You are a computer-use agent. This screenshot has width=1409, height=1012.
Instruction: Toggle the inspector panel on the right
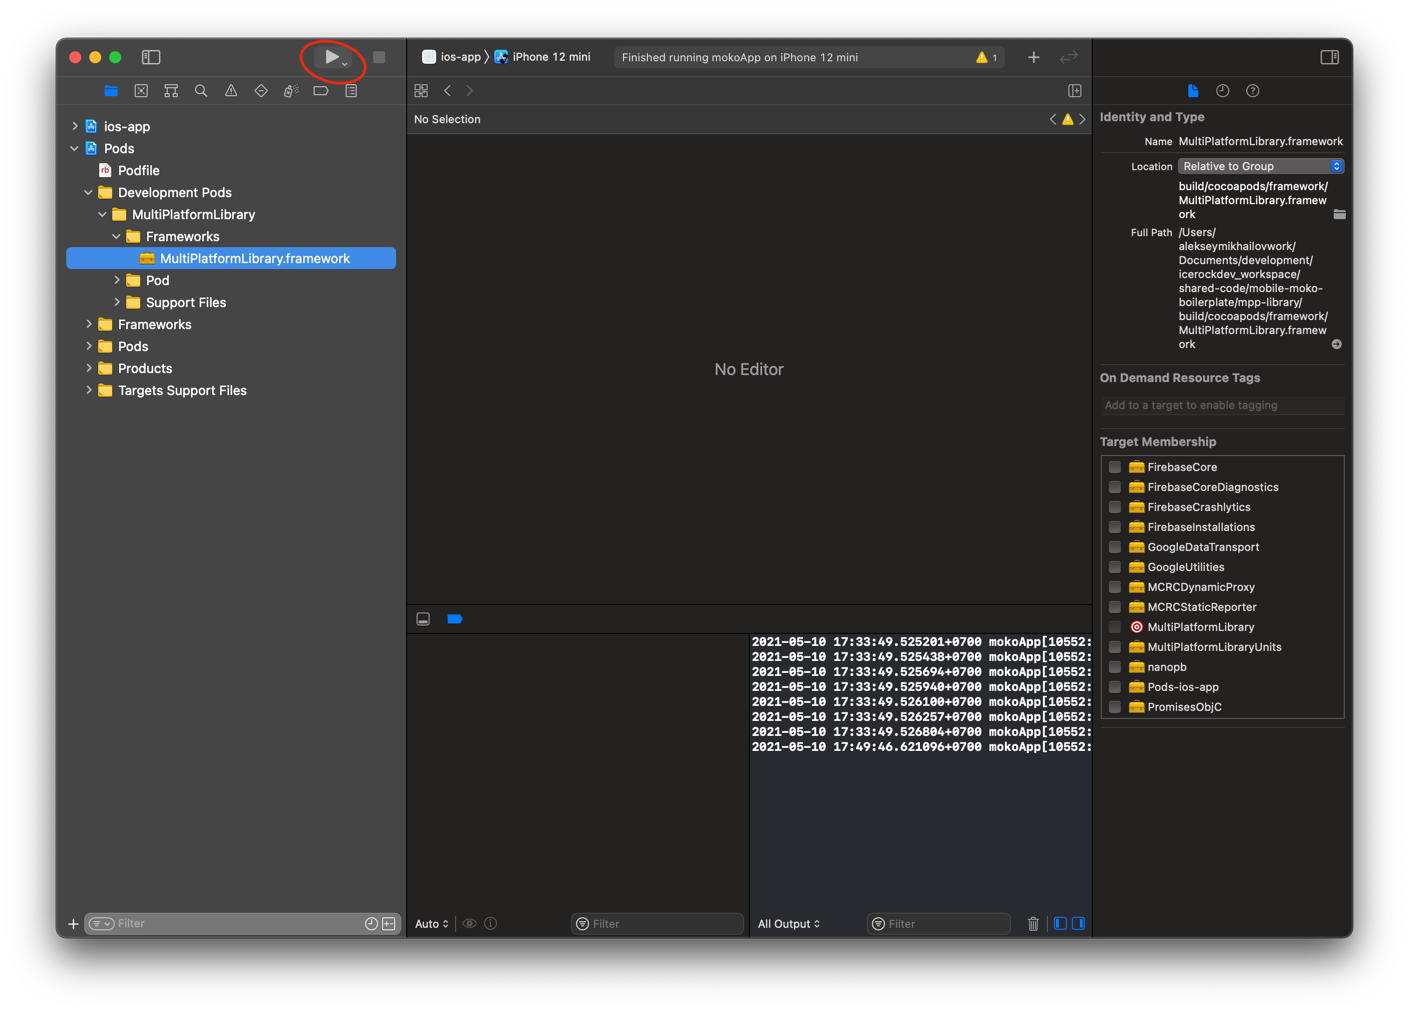pyautogui.click(x=1329, y=57)
